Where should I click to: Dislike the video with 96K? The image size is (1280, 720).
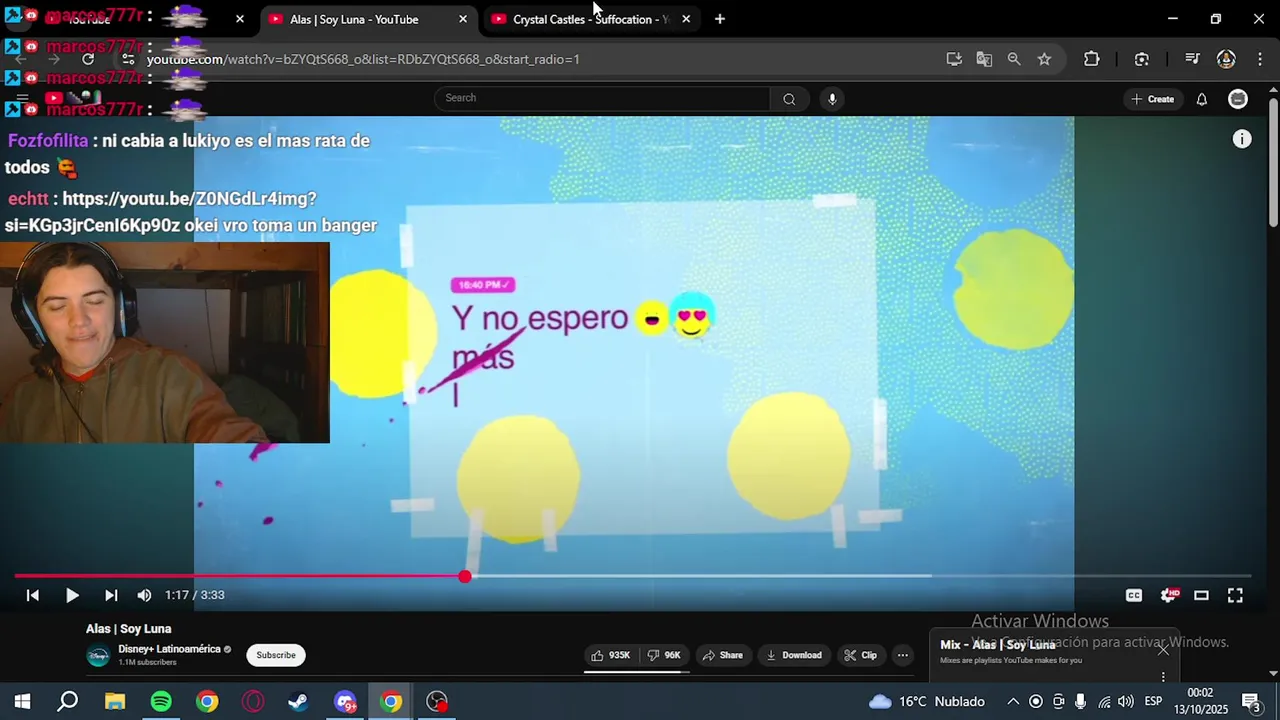point(664,655)
